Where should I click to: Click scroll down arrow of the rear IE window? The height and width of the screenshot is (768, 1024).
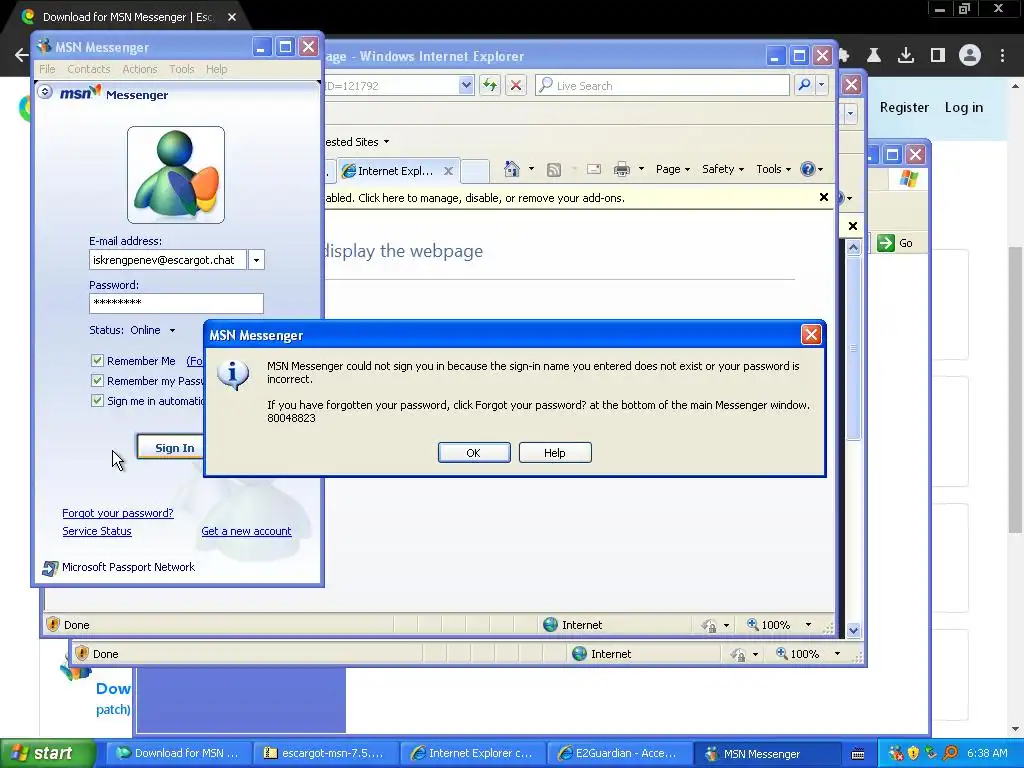853,630
